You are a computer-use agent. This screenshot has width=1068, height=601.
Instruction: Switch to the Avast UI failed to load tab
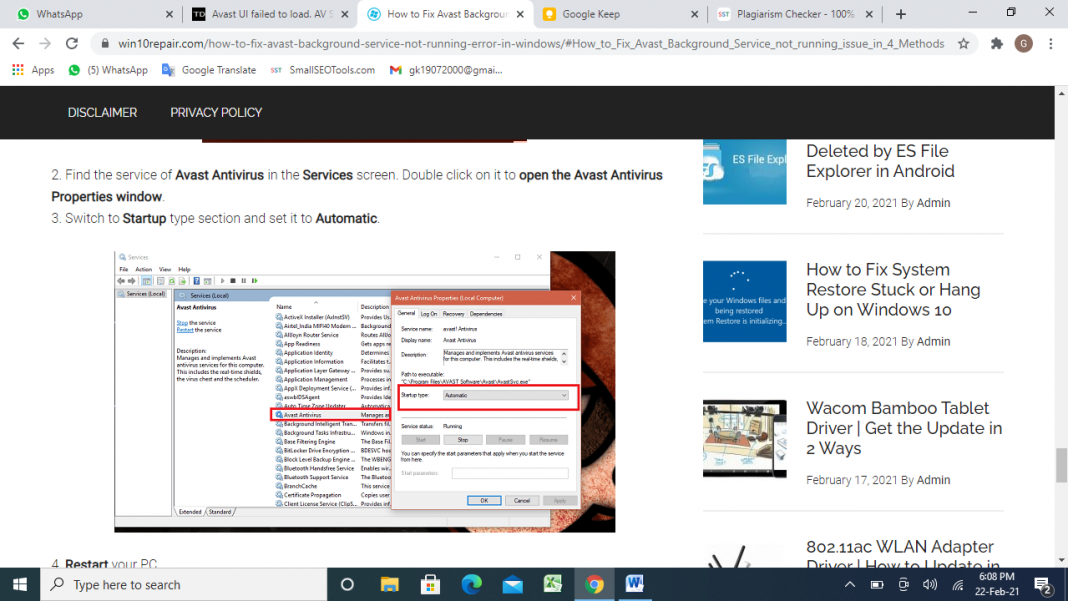pyautogui.click(x=270, y=14)
